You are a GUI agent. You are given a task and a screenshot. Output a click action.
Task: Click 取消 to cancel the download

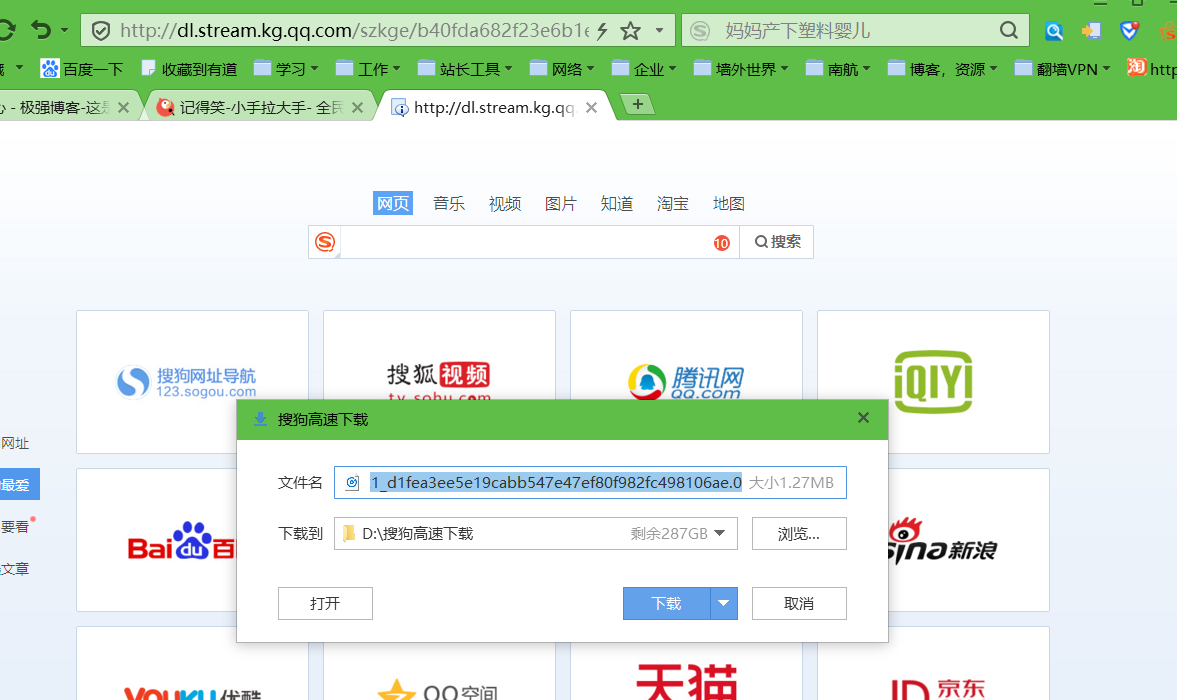tap(799, 603)
